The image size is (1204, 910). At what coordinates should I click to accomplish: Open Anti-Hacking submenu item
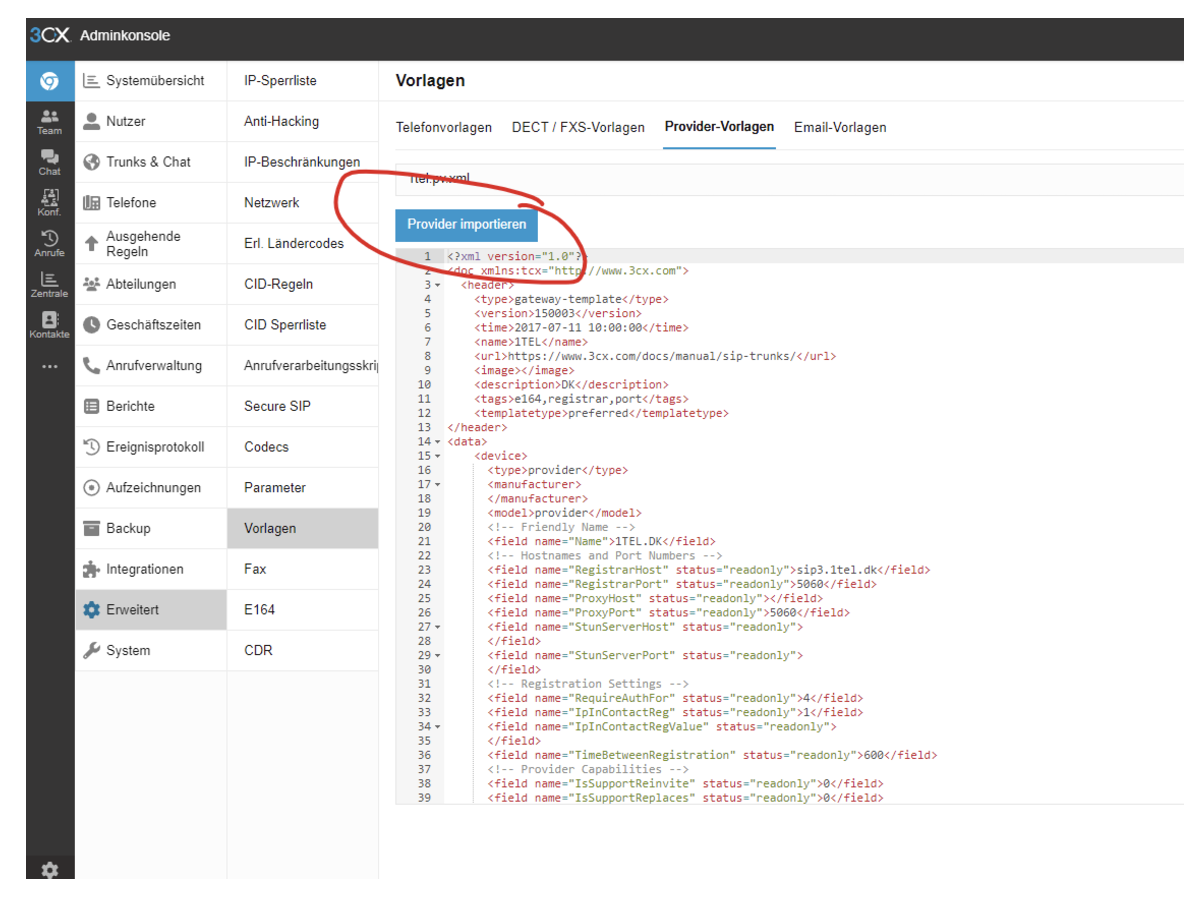(303, 121)
